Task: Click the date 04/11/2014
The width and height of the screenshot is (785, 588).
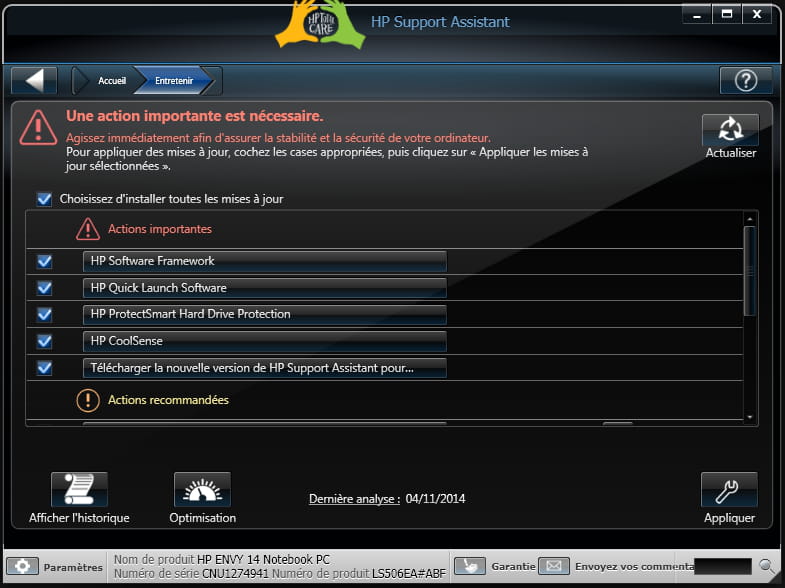Action: (x=435, y=499)
